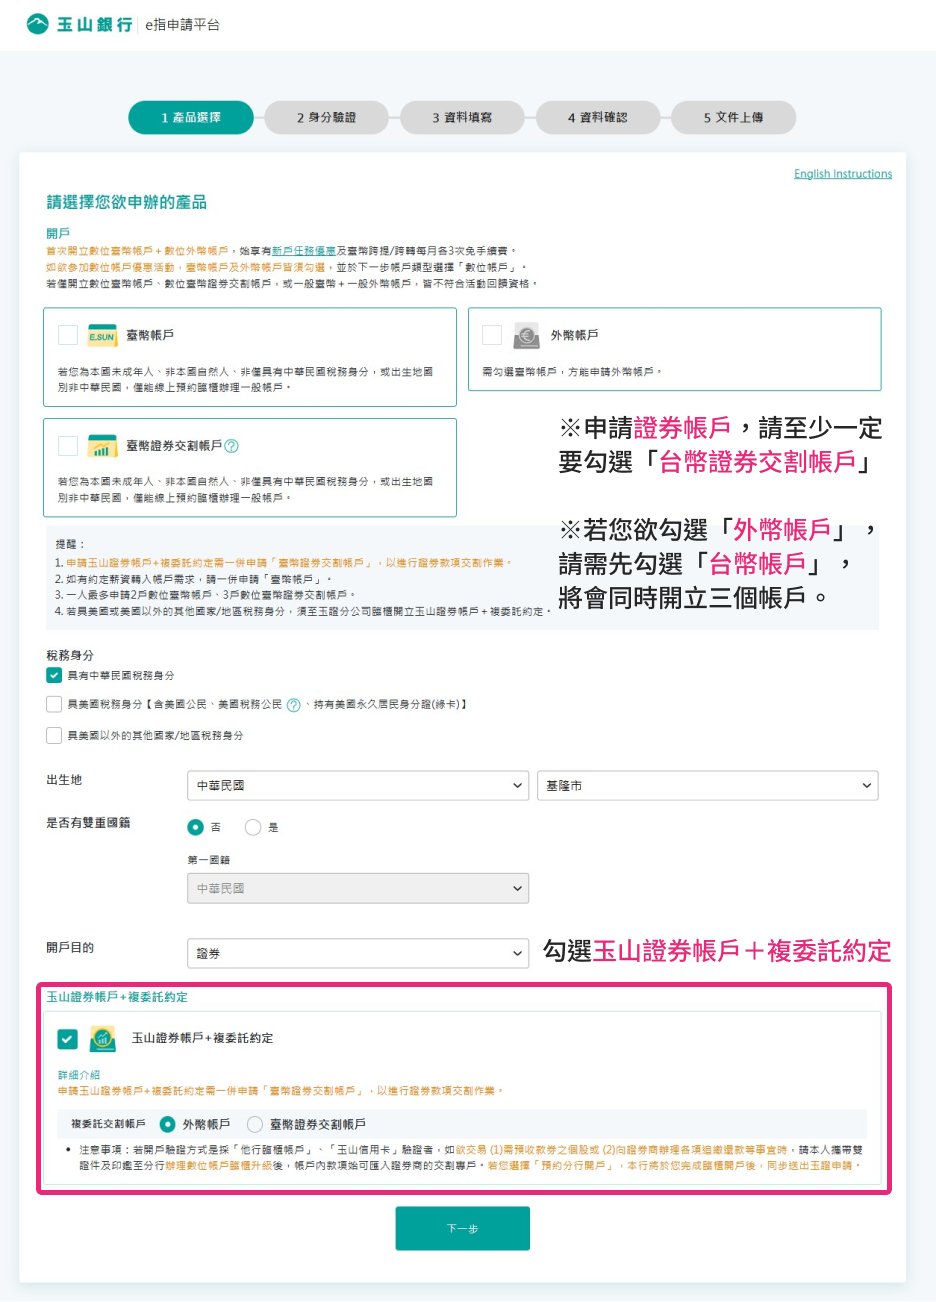The height and width of the screenshot is (1302, 936).
Task: Uncheck 具有中華民國稅務身分
Action: pyautogui.click(x=54, y=676)
